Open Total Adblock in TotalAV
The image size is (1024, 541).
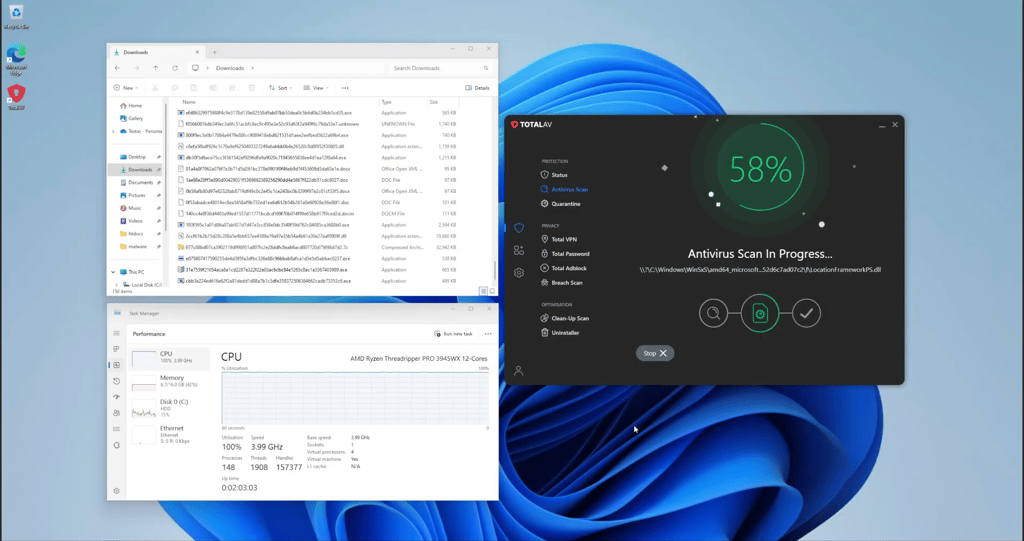[x=564, y=268]
